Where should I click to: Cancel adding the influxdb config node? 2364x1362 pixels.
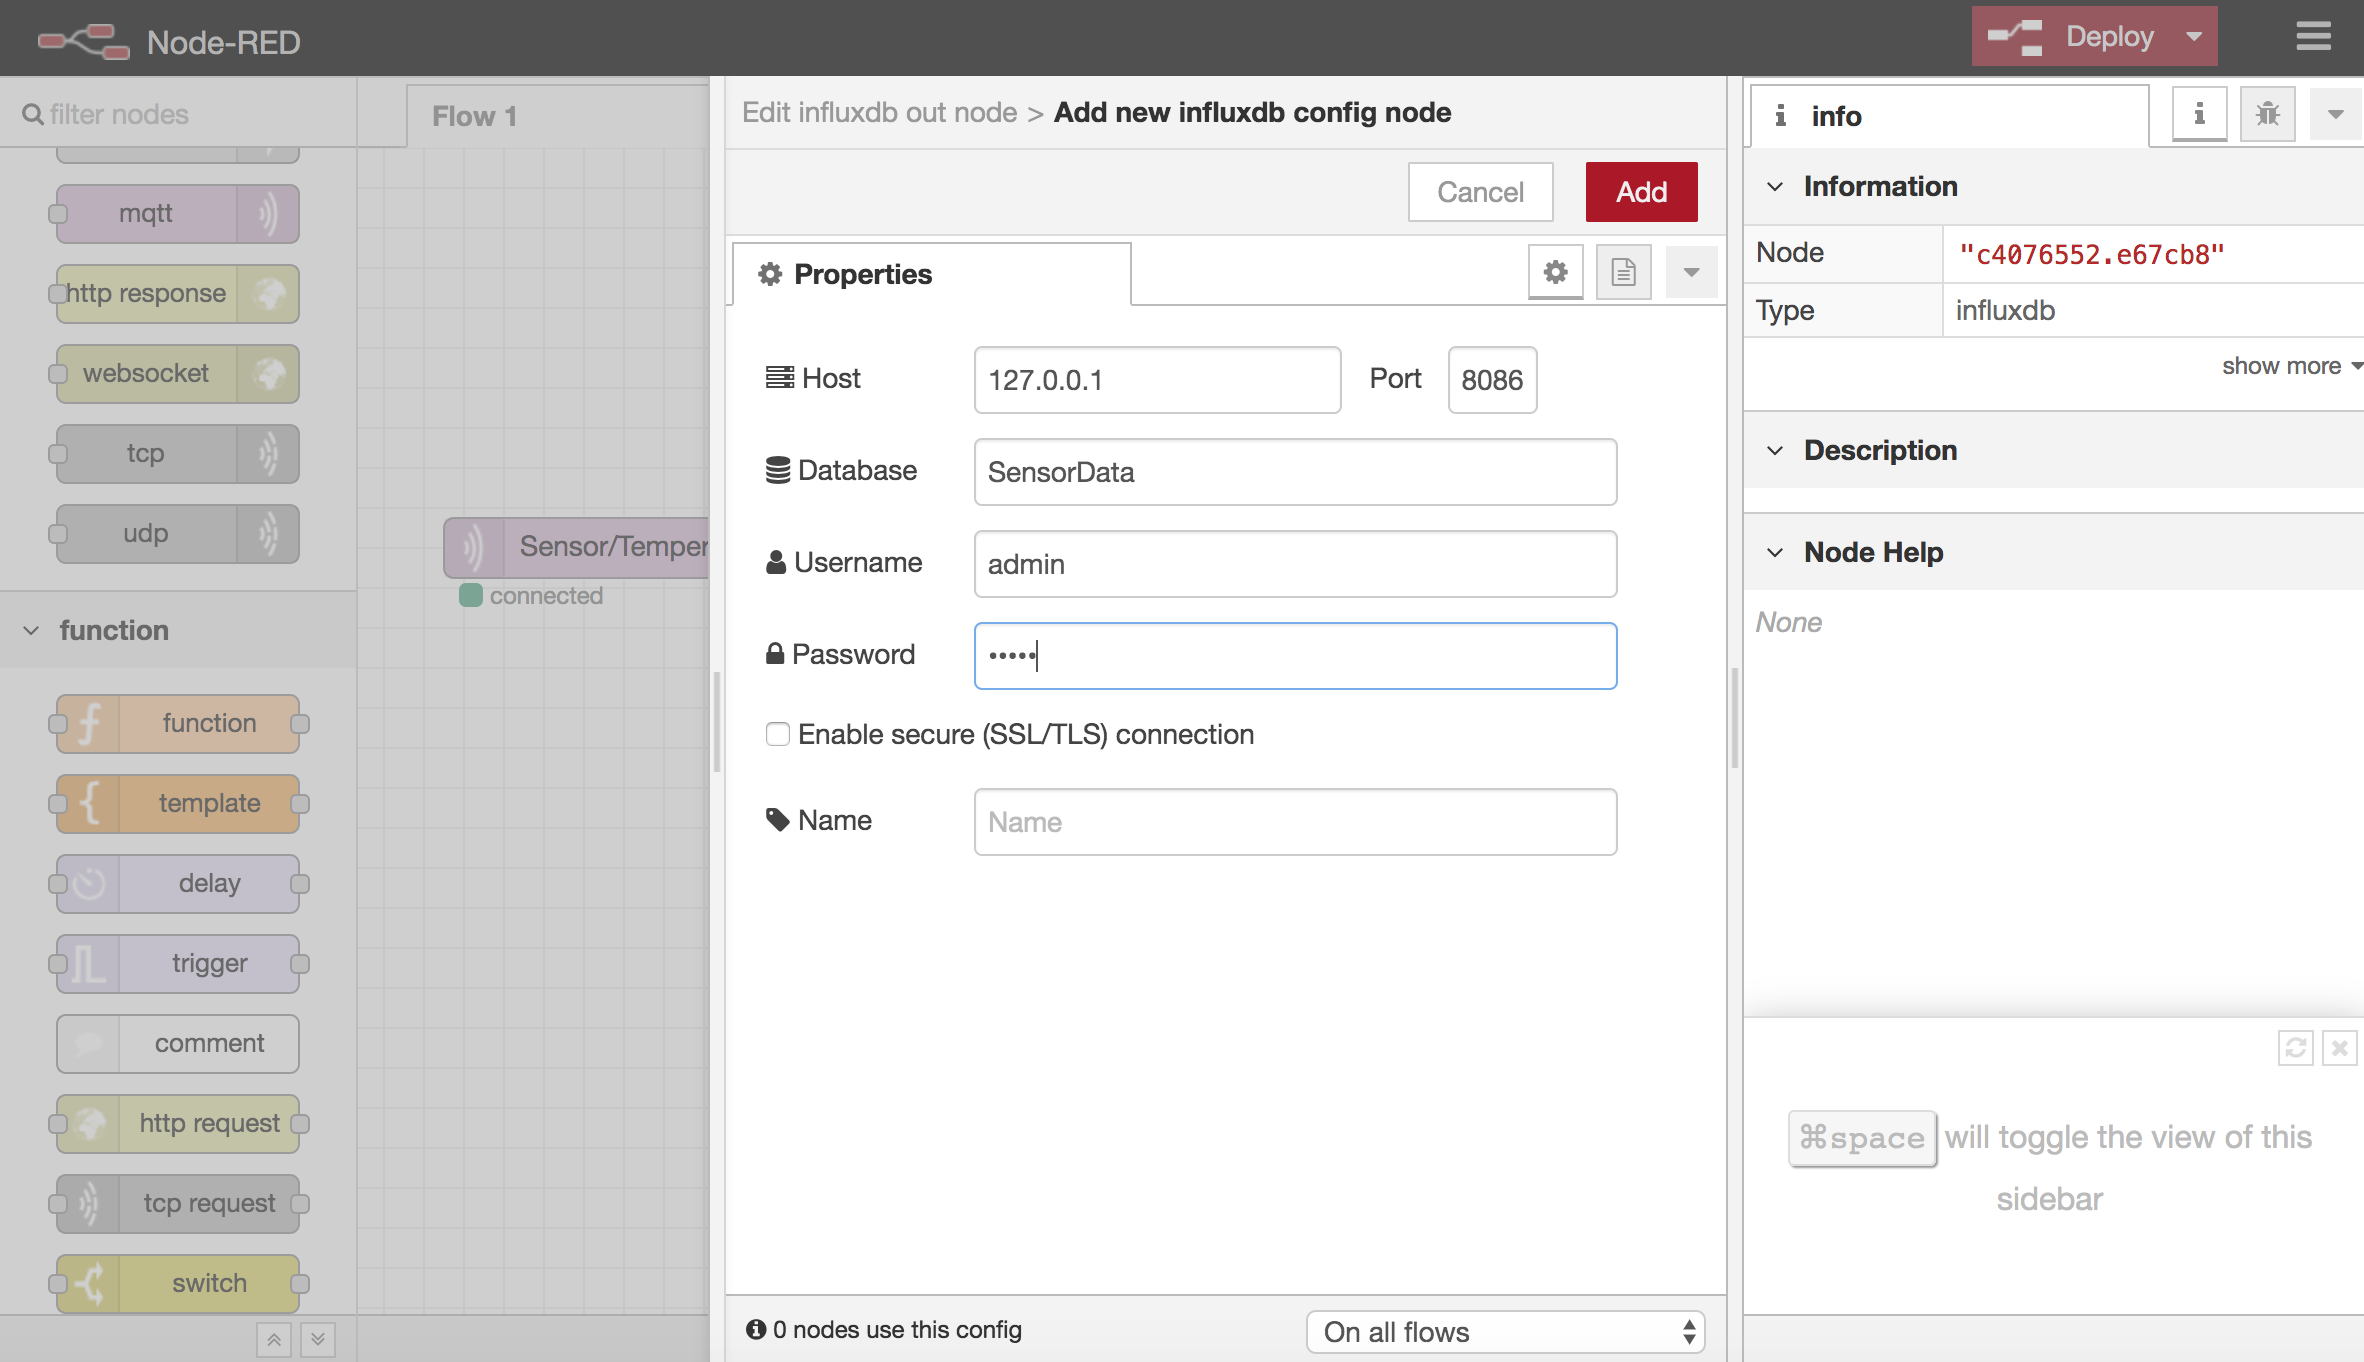1480,192
